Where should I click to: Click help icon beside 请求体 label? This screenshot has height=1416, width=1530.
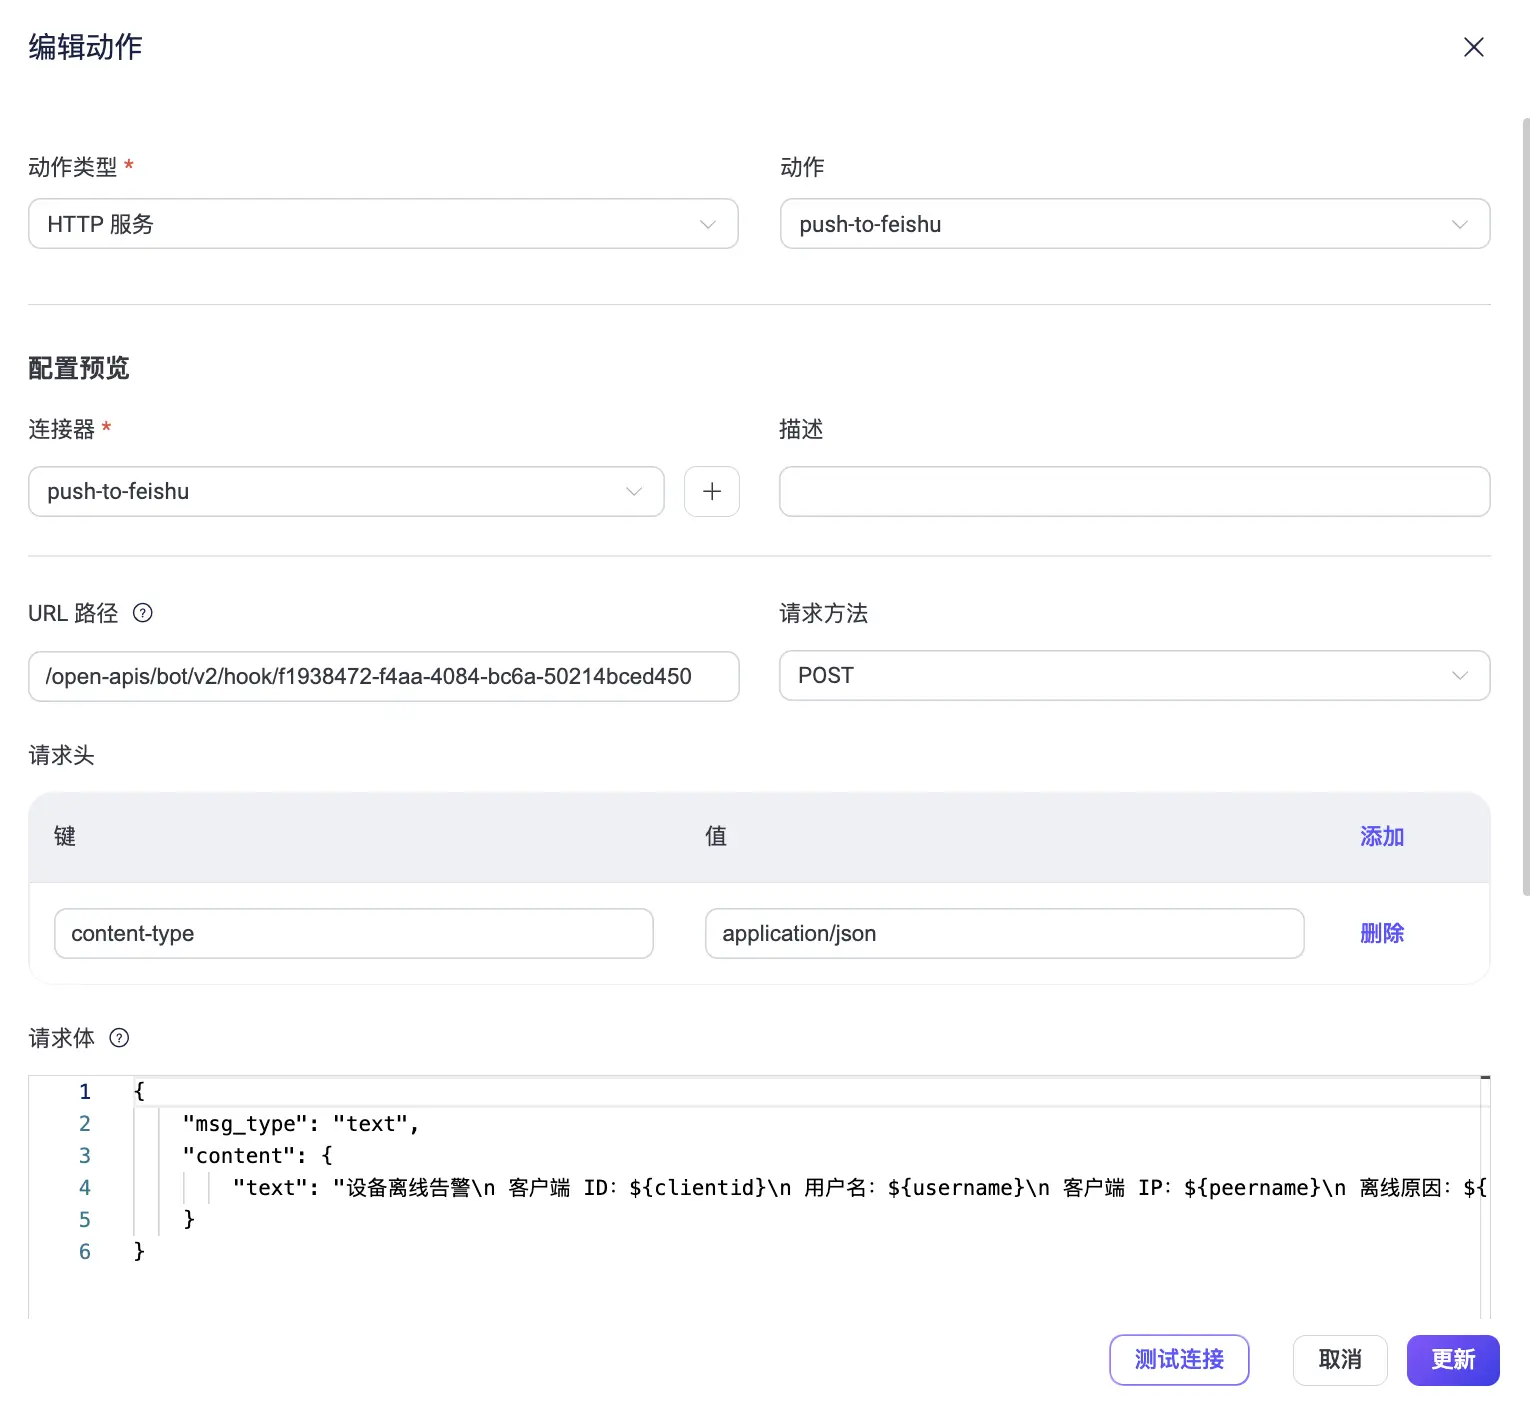(119, 1038)
